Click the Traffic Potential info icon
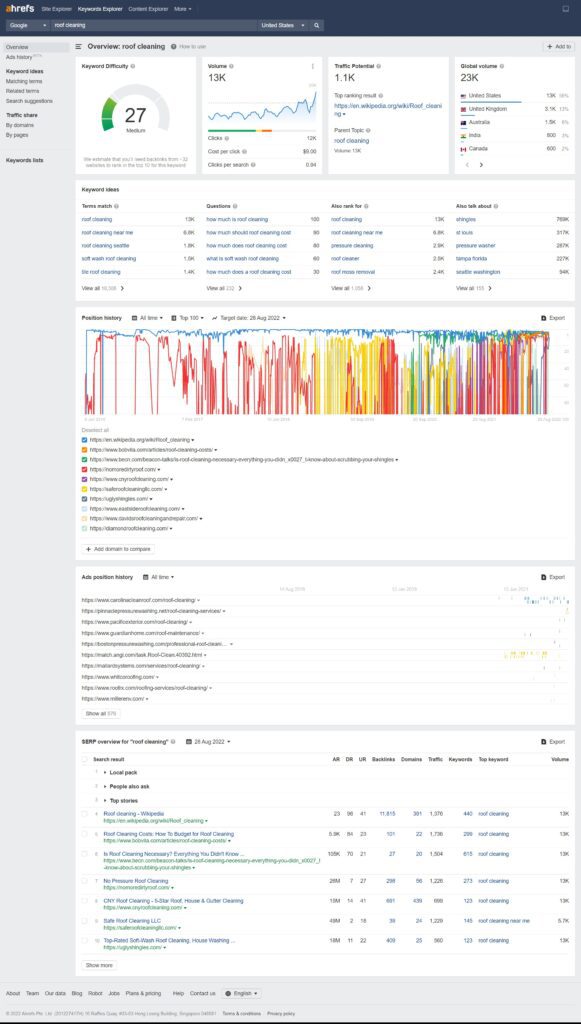 pos(379,66)
